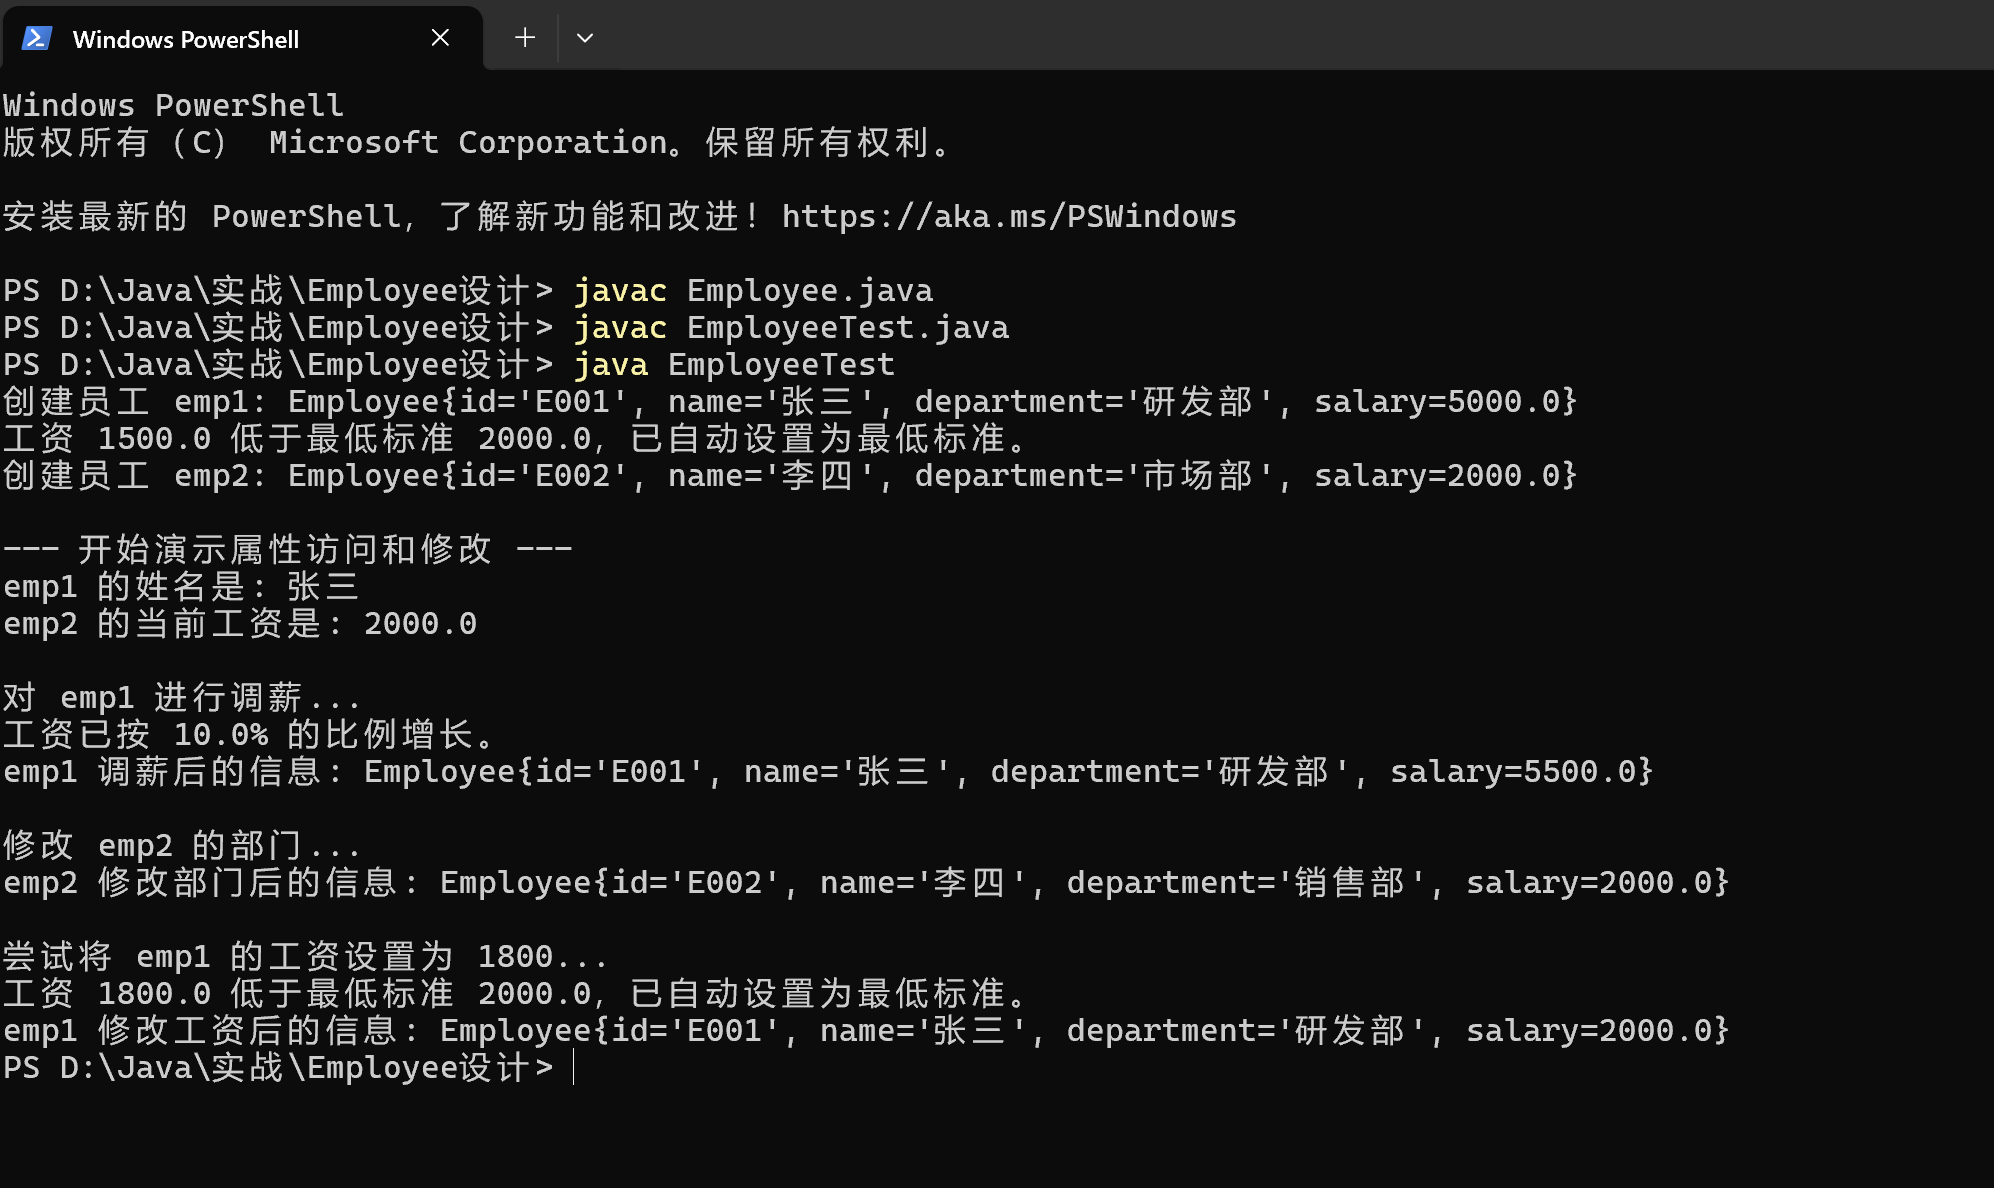
Task: Expand the new tab profile dropdown chevron
Action: (x=585, y=38)
